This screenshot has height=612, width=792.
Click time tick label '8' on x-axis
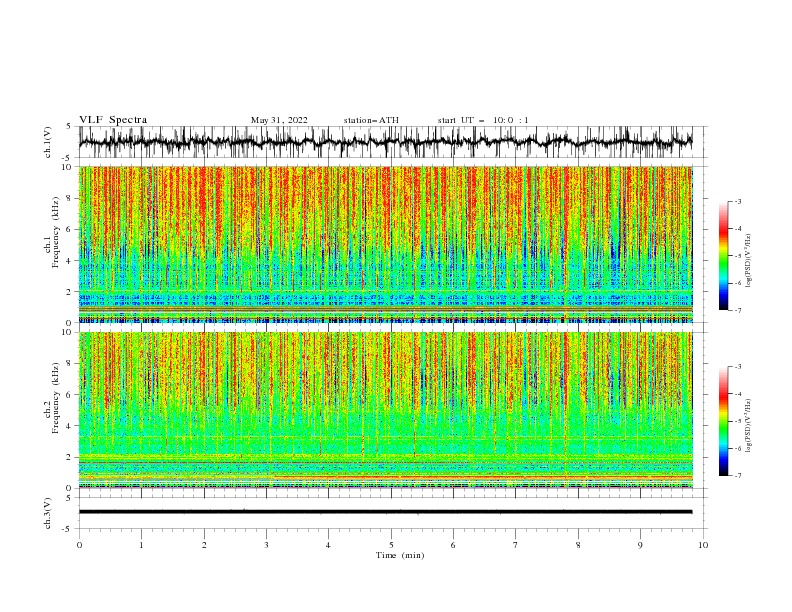pos(578,545)
